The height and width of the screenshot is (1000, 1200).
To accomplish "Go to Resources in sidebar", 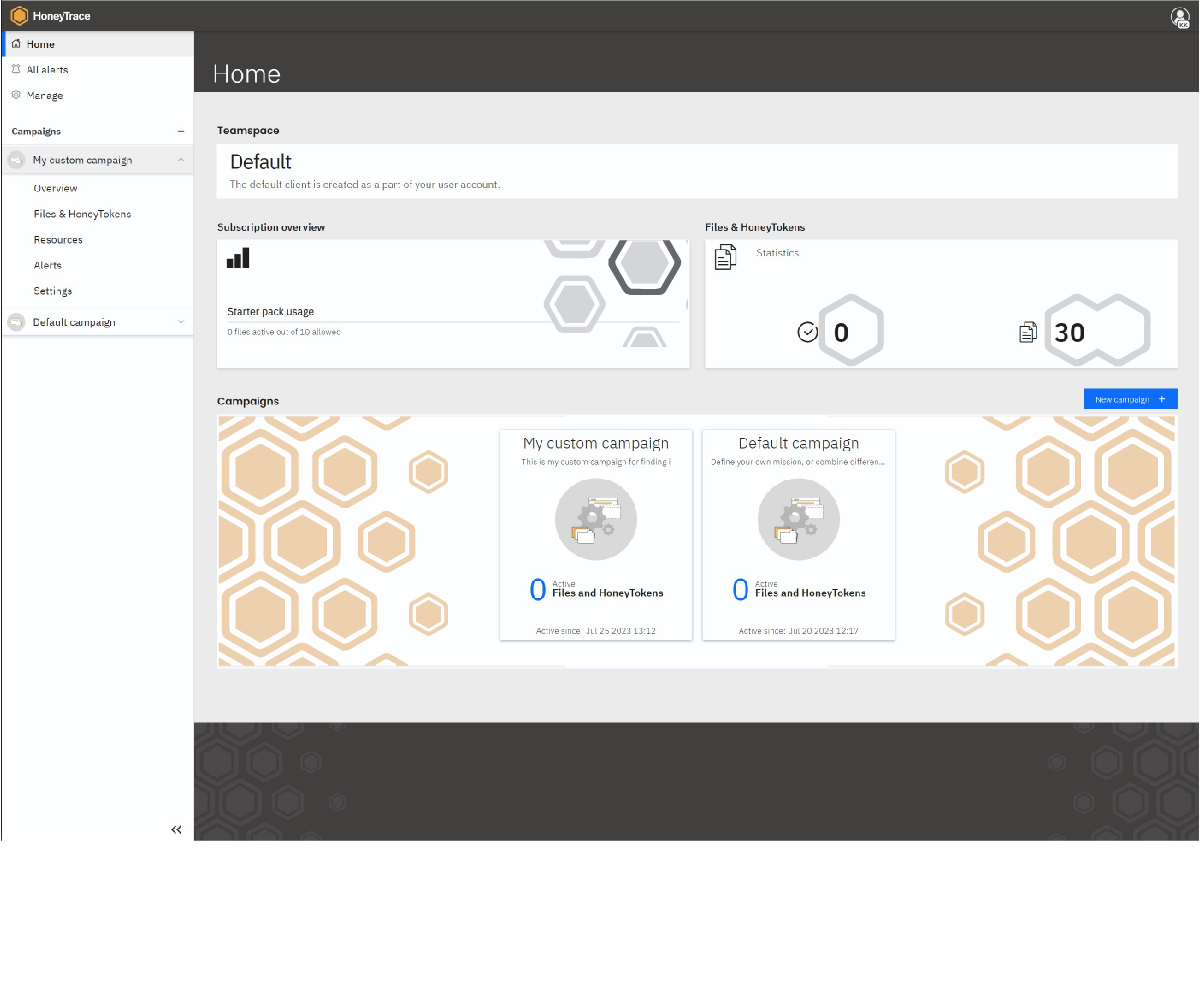I will tap(58, 240).
